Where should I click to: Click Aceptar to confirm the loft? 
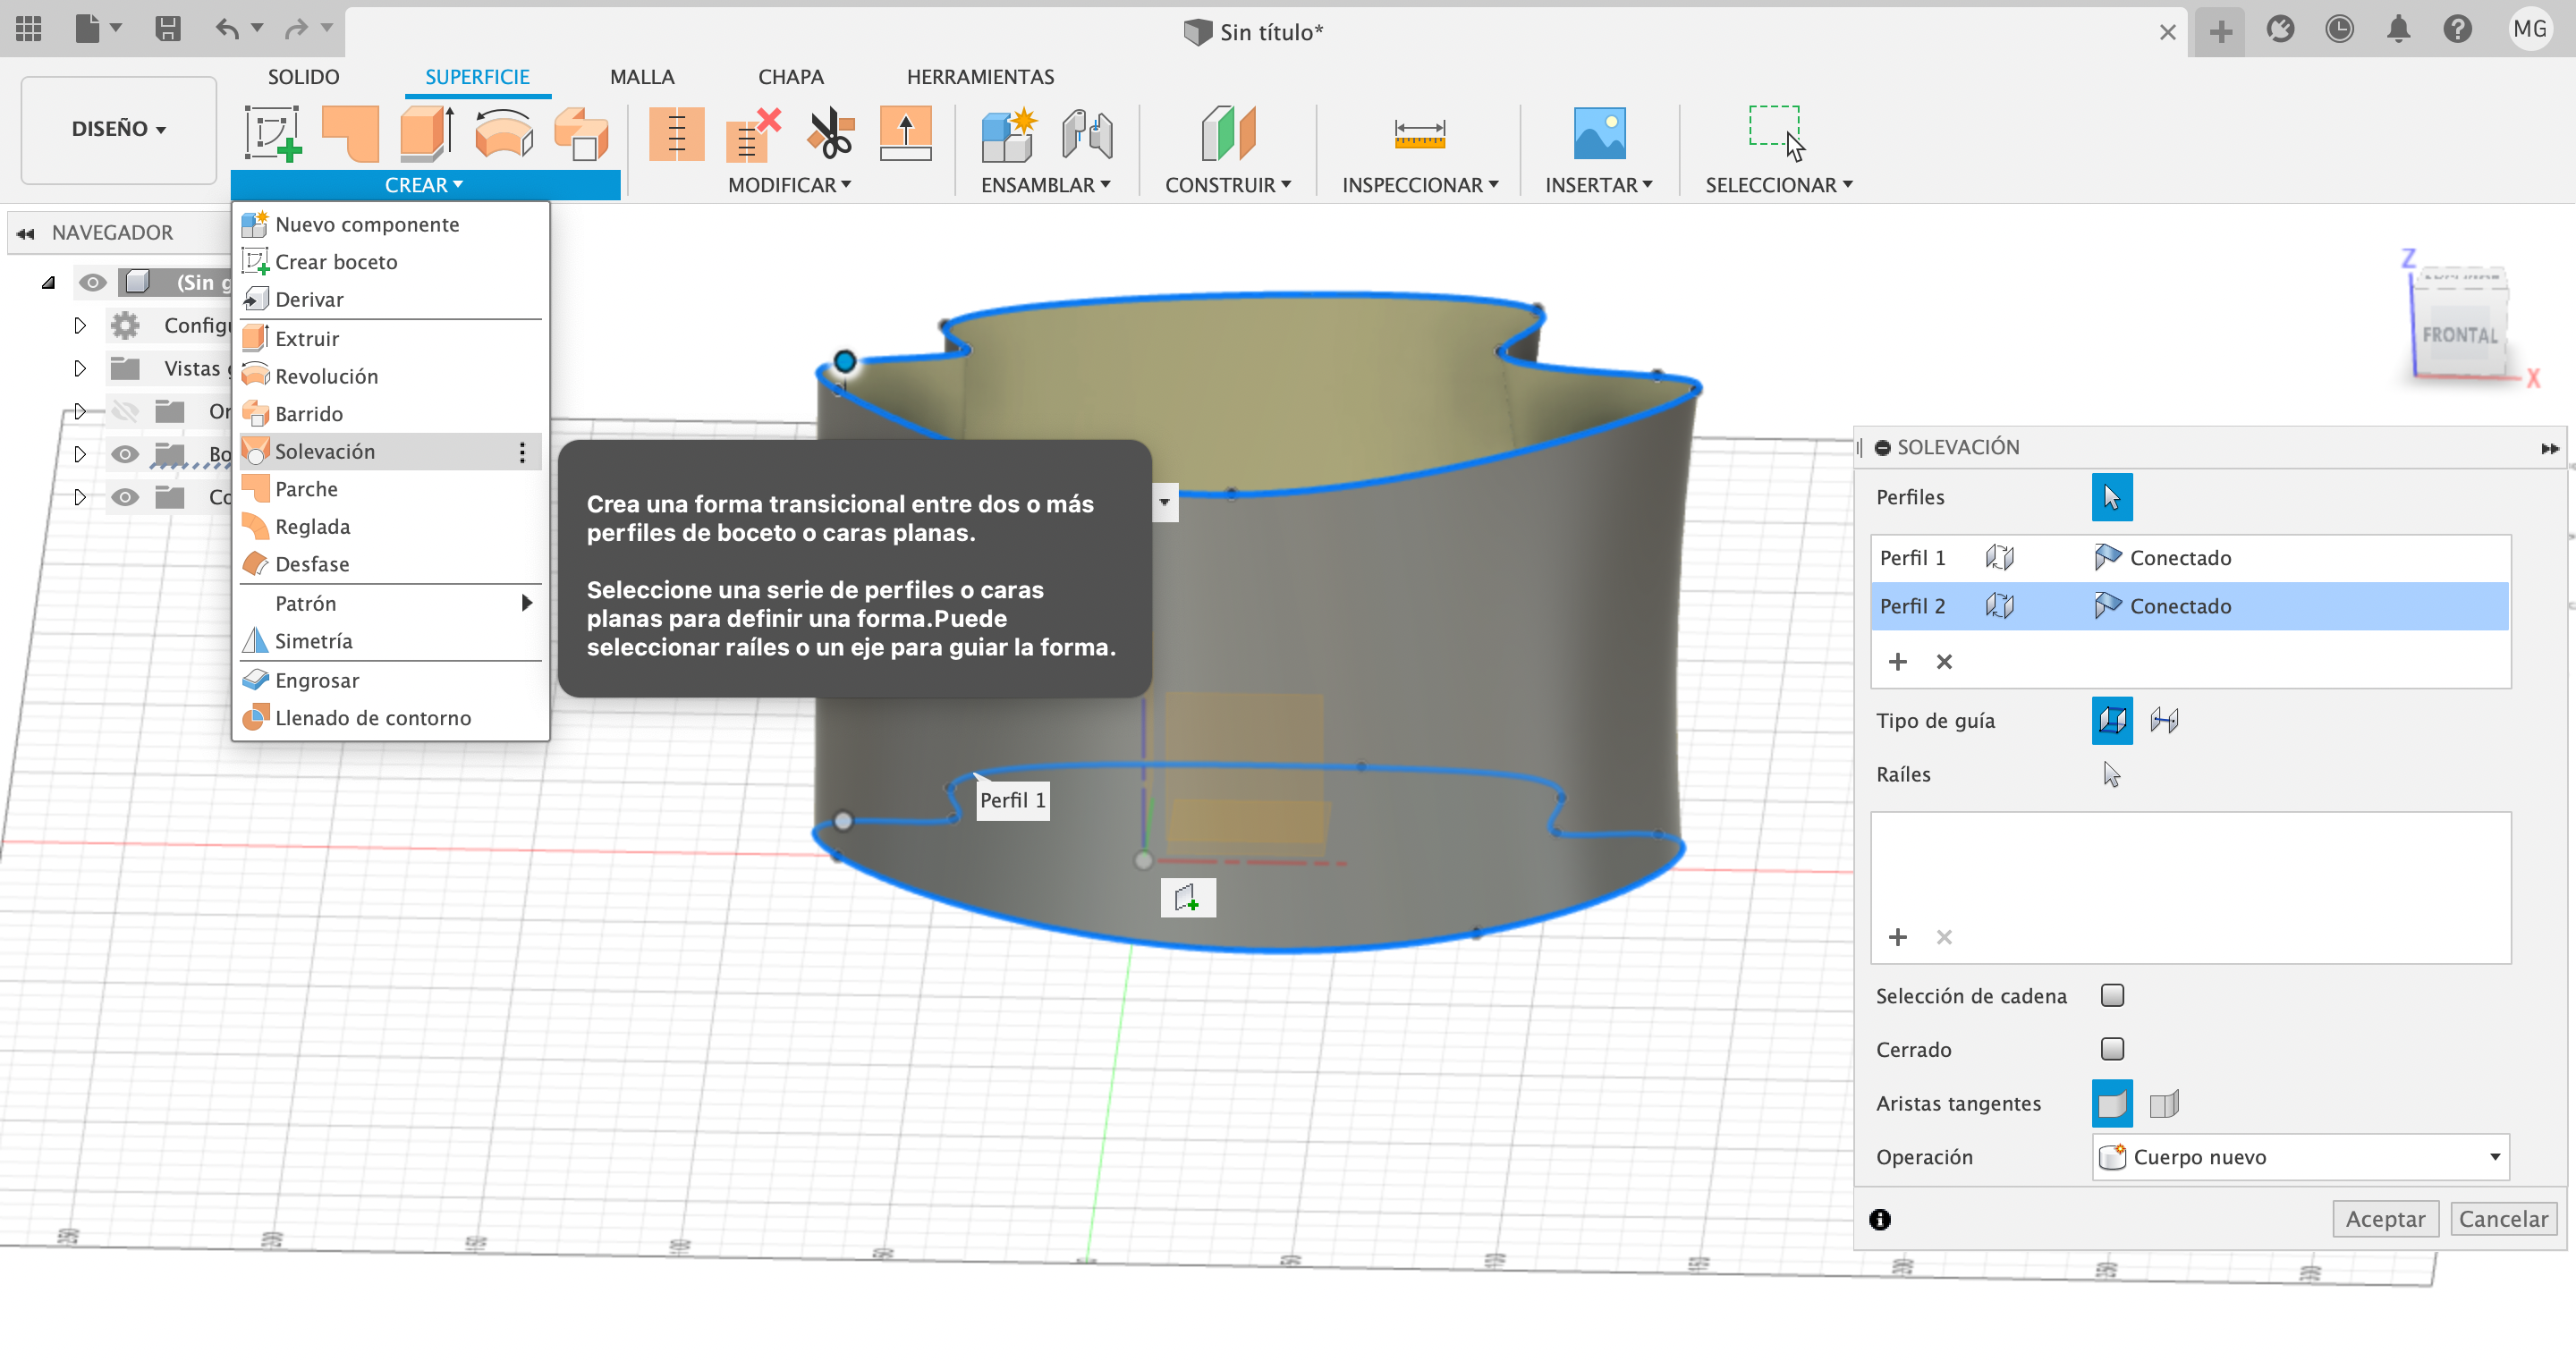pyautogui.click(x=2385, y=1218)
